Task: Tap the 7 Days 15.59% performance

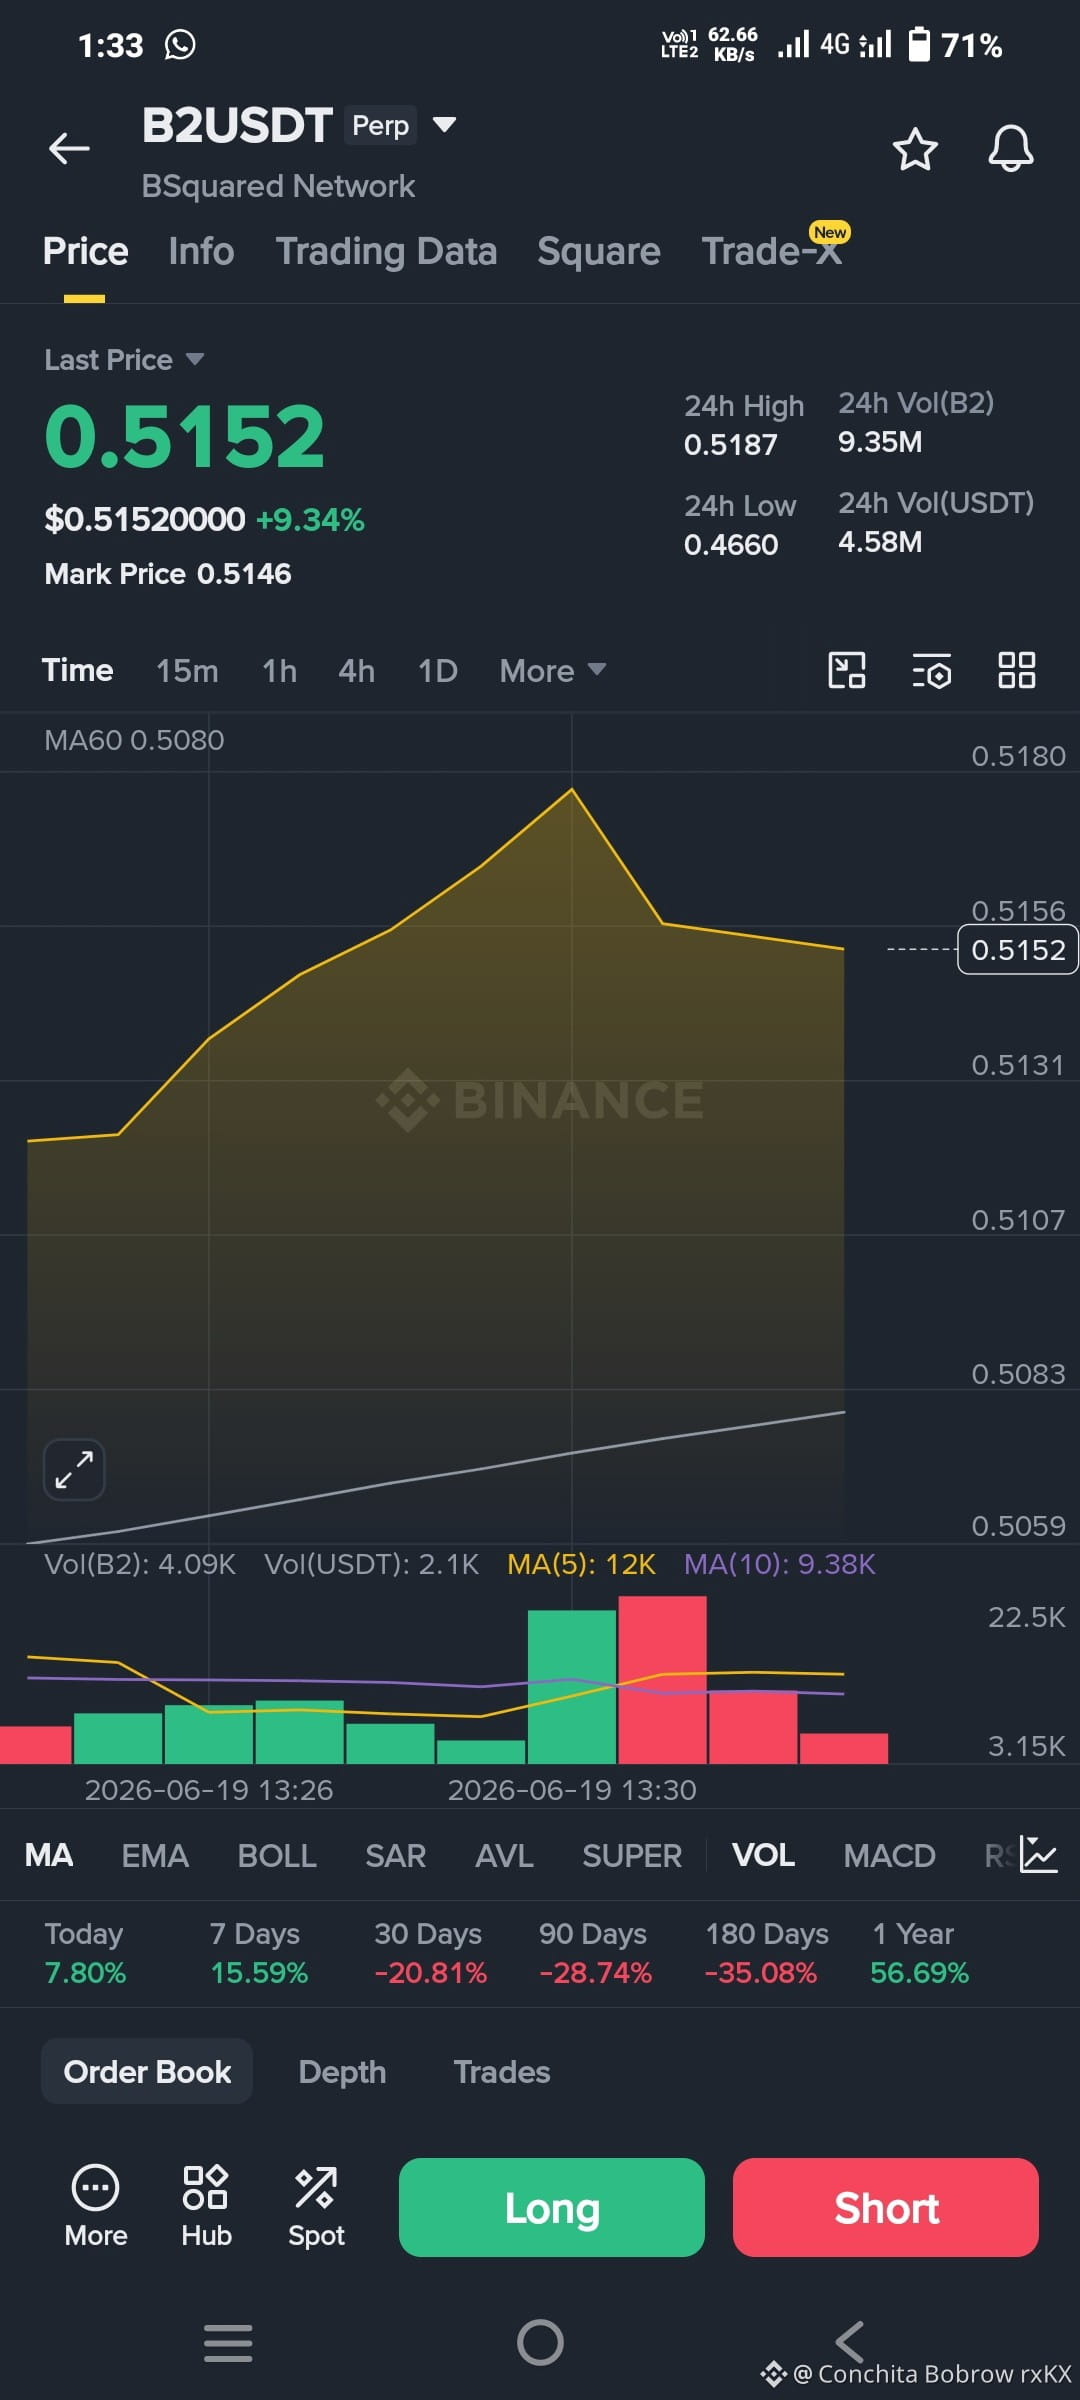Action: click(x=259, y=1953)
